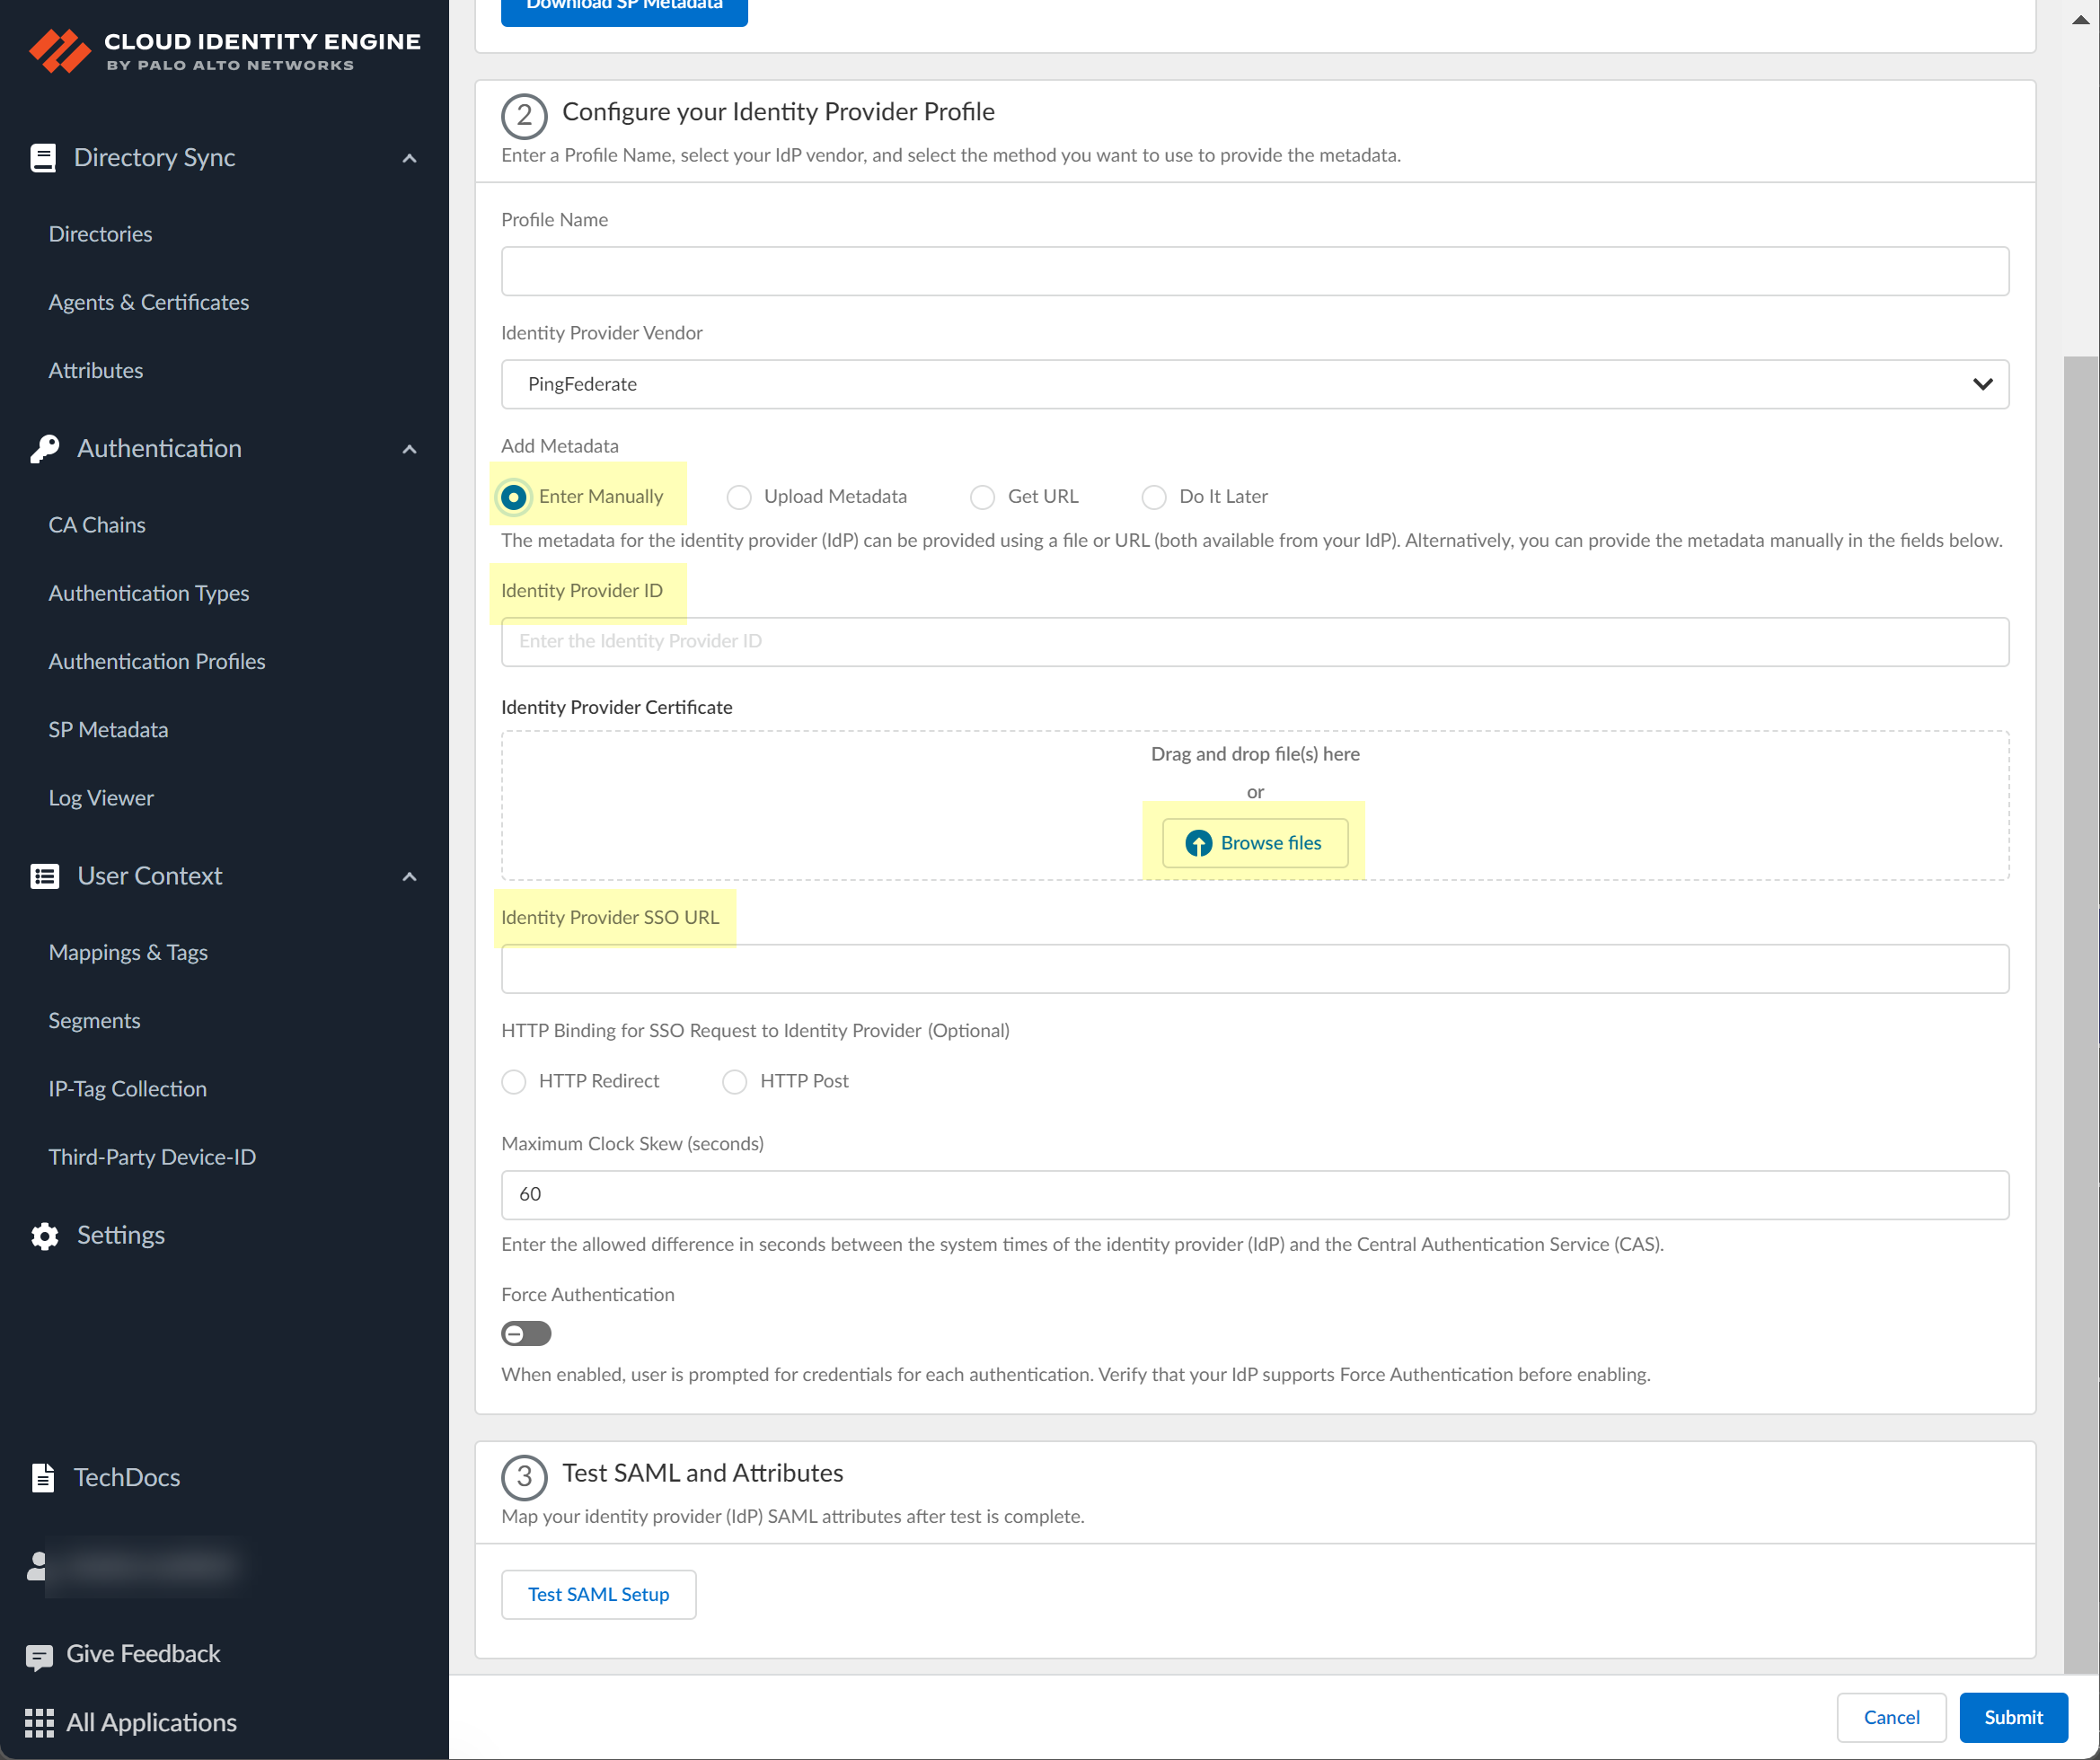This screenshot has width=2100, height=1760.
Task: Click the User Context list icon
Action: (45, 877)
